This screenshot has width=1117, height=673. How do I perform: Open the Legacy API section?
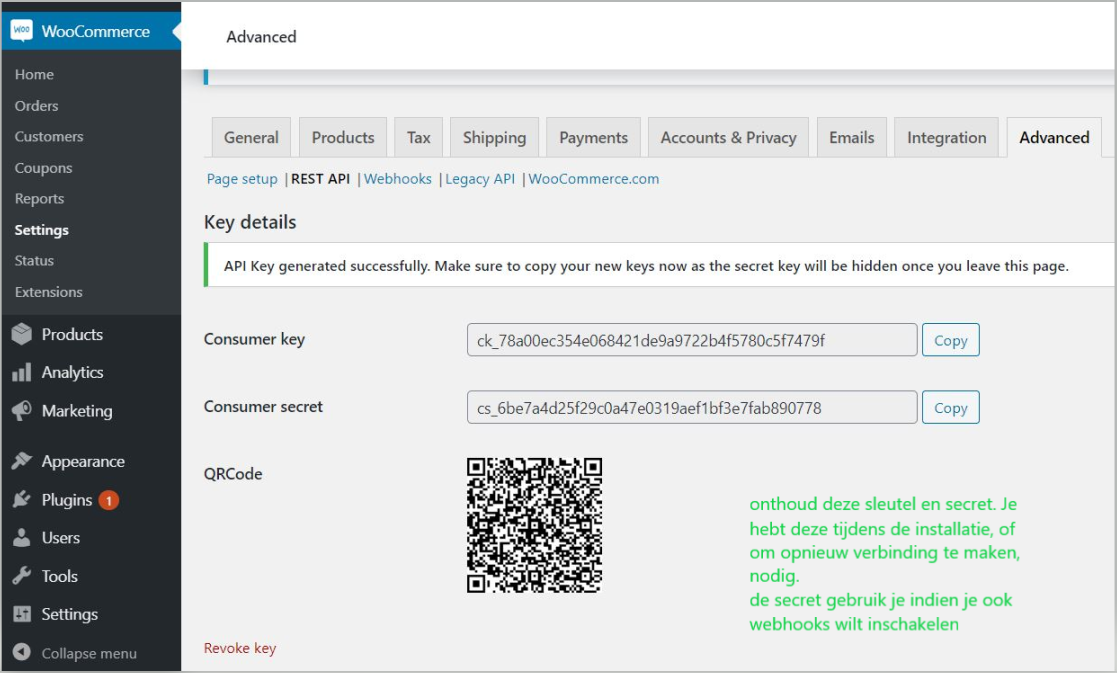pyautogui.click(x=480, y=179)
